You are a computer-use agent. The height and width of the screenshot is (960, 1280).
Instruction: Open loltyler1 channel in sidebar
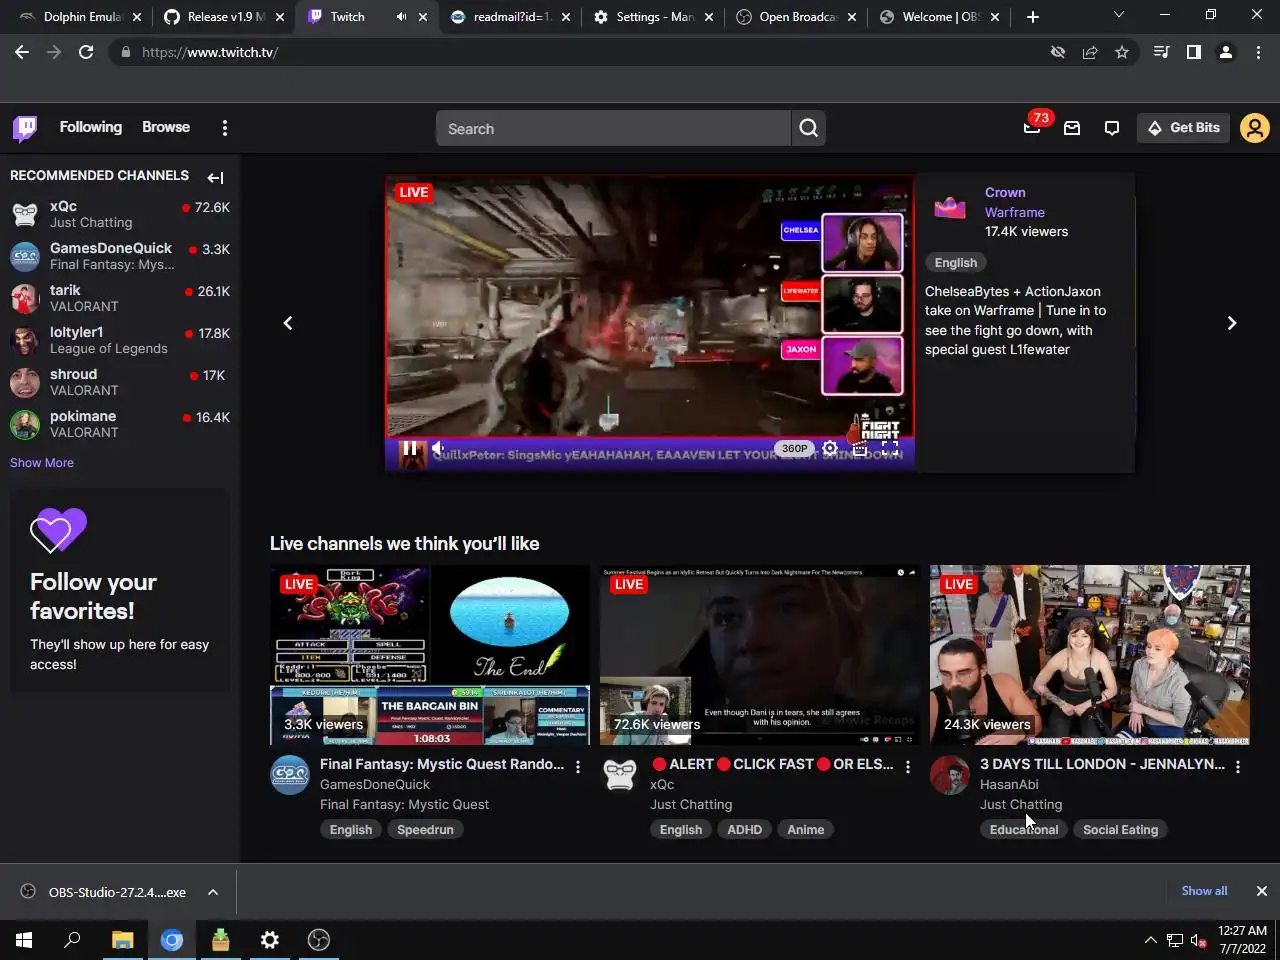tap(120, 340)
